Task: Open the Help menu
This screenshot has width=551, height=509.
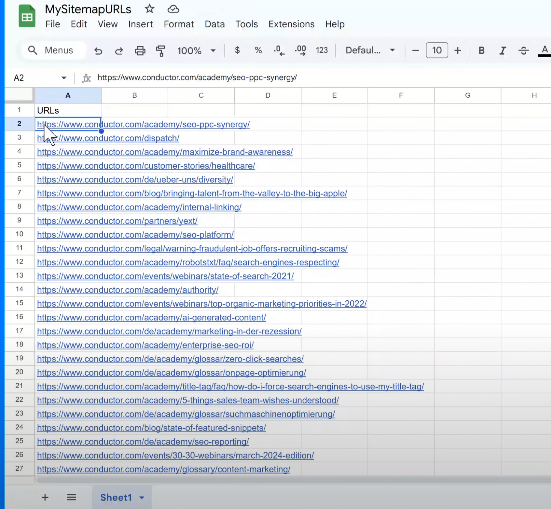Action: (335, 24)
